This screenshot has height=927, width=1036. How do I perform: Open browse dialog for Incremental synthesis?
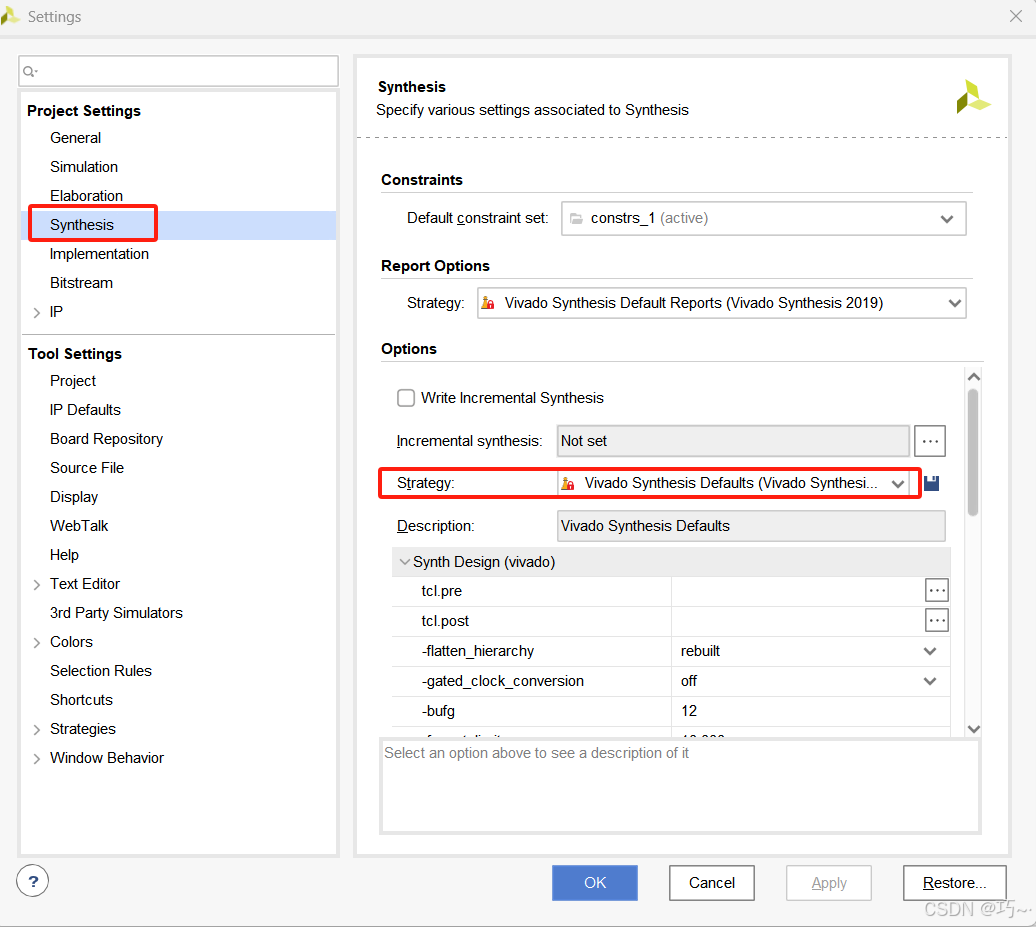click(930, 441)
